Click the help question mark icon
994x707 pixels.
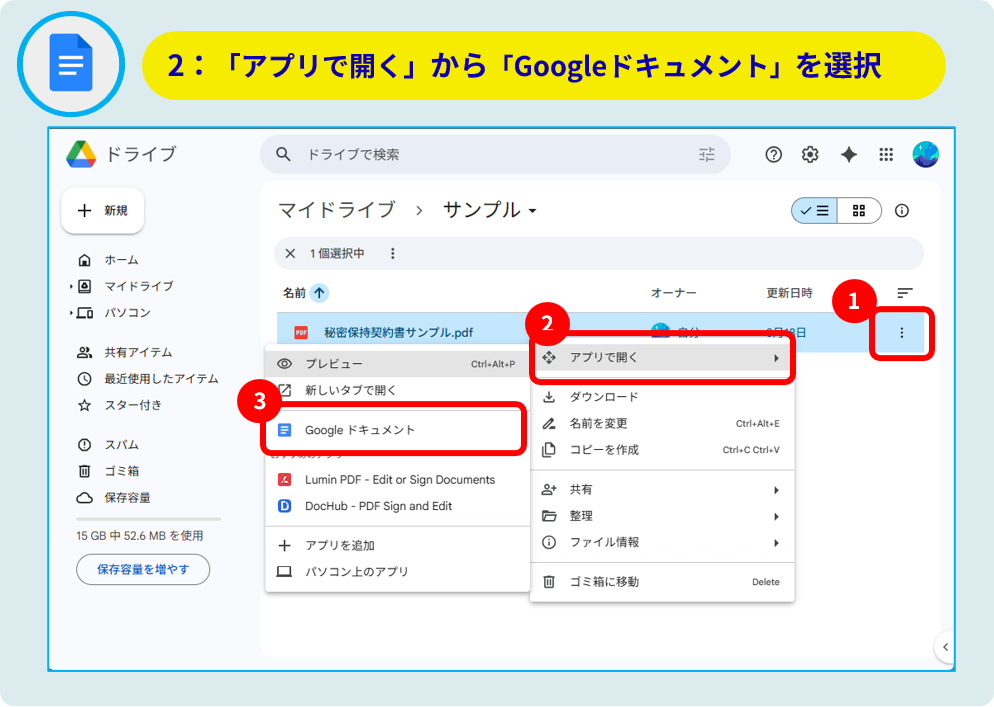[x=773, y=154]
